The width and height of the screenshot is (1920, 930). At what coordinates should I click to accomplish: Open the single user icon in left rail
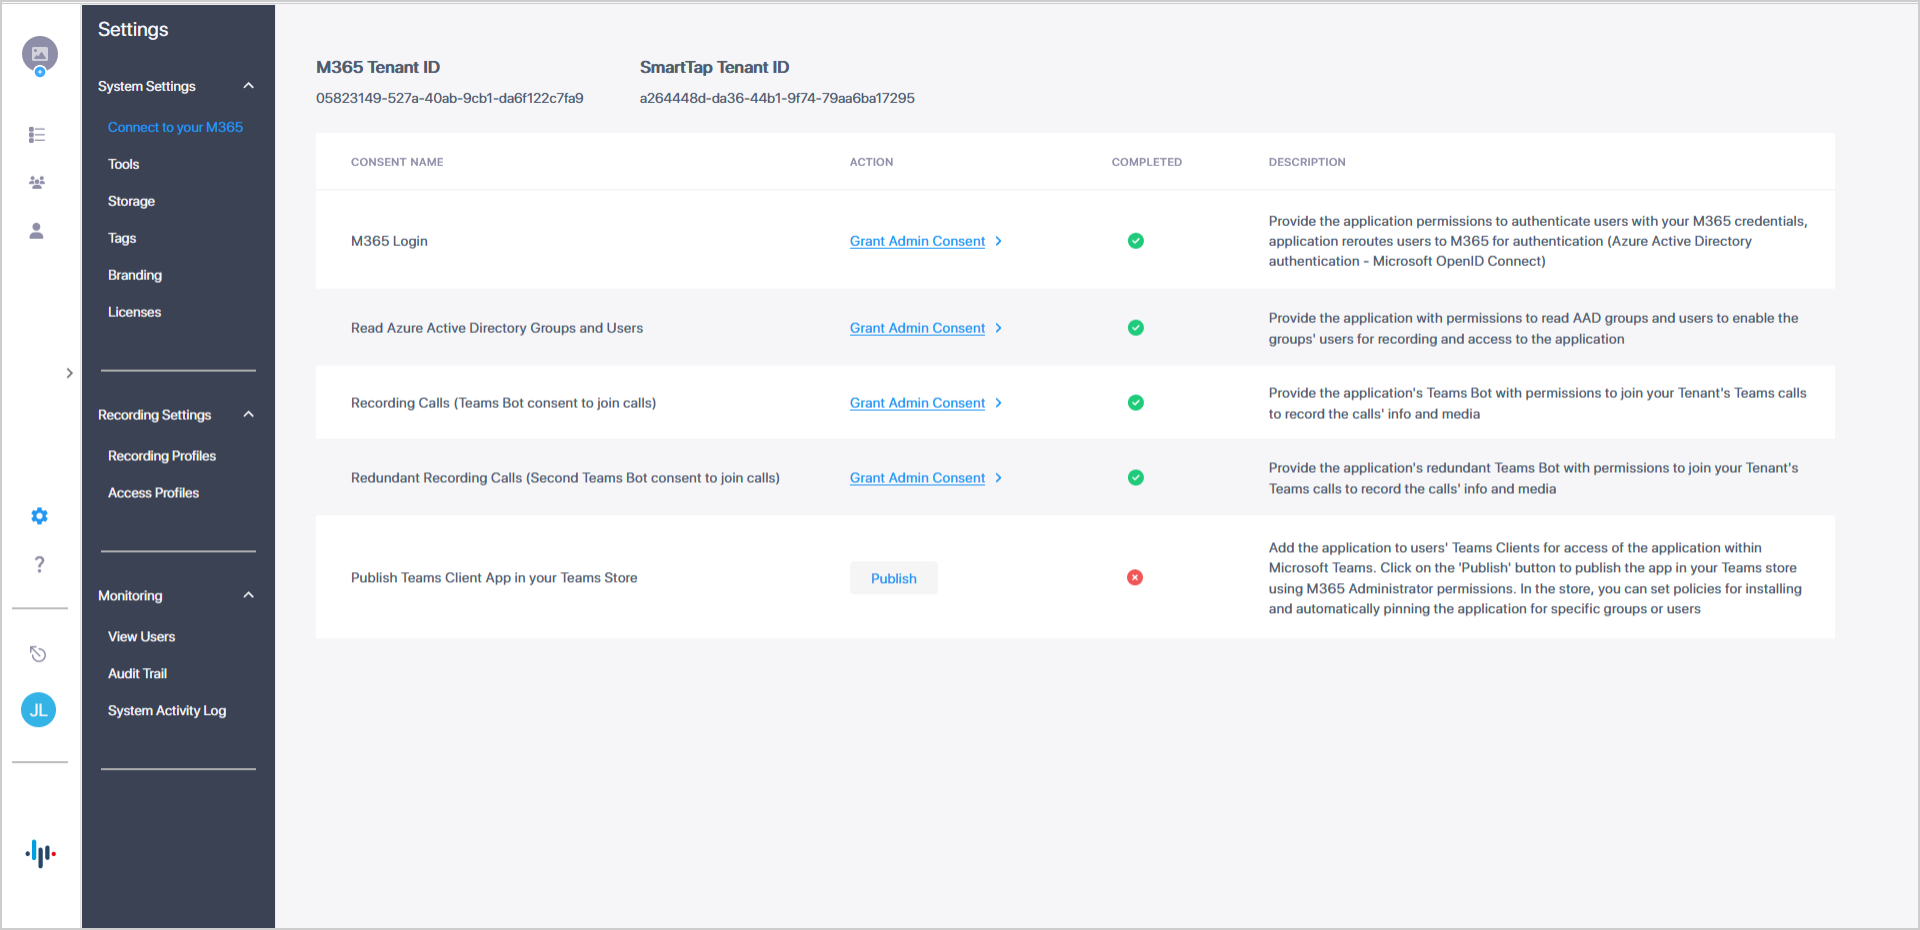click(37, 231)
